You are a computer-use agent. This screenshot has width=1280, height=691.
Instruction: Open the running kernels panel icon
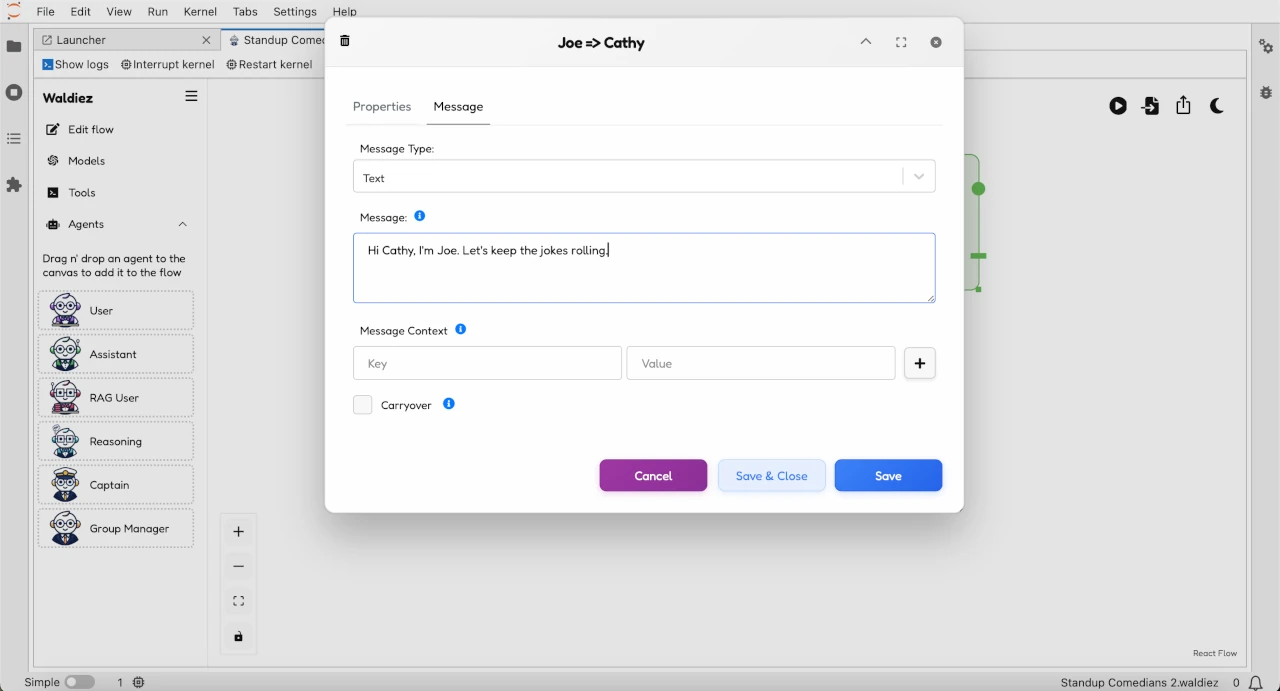[x=14, y=93]
